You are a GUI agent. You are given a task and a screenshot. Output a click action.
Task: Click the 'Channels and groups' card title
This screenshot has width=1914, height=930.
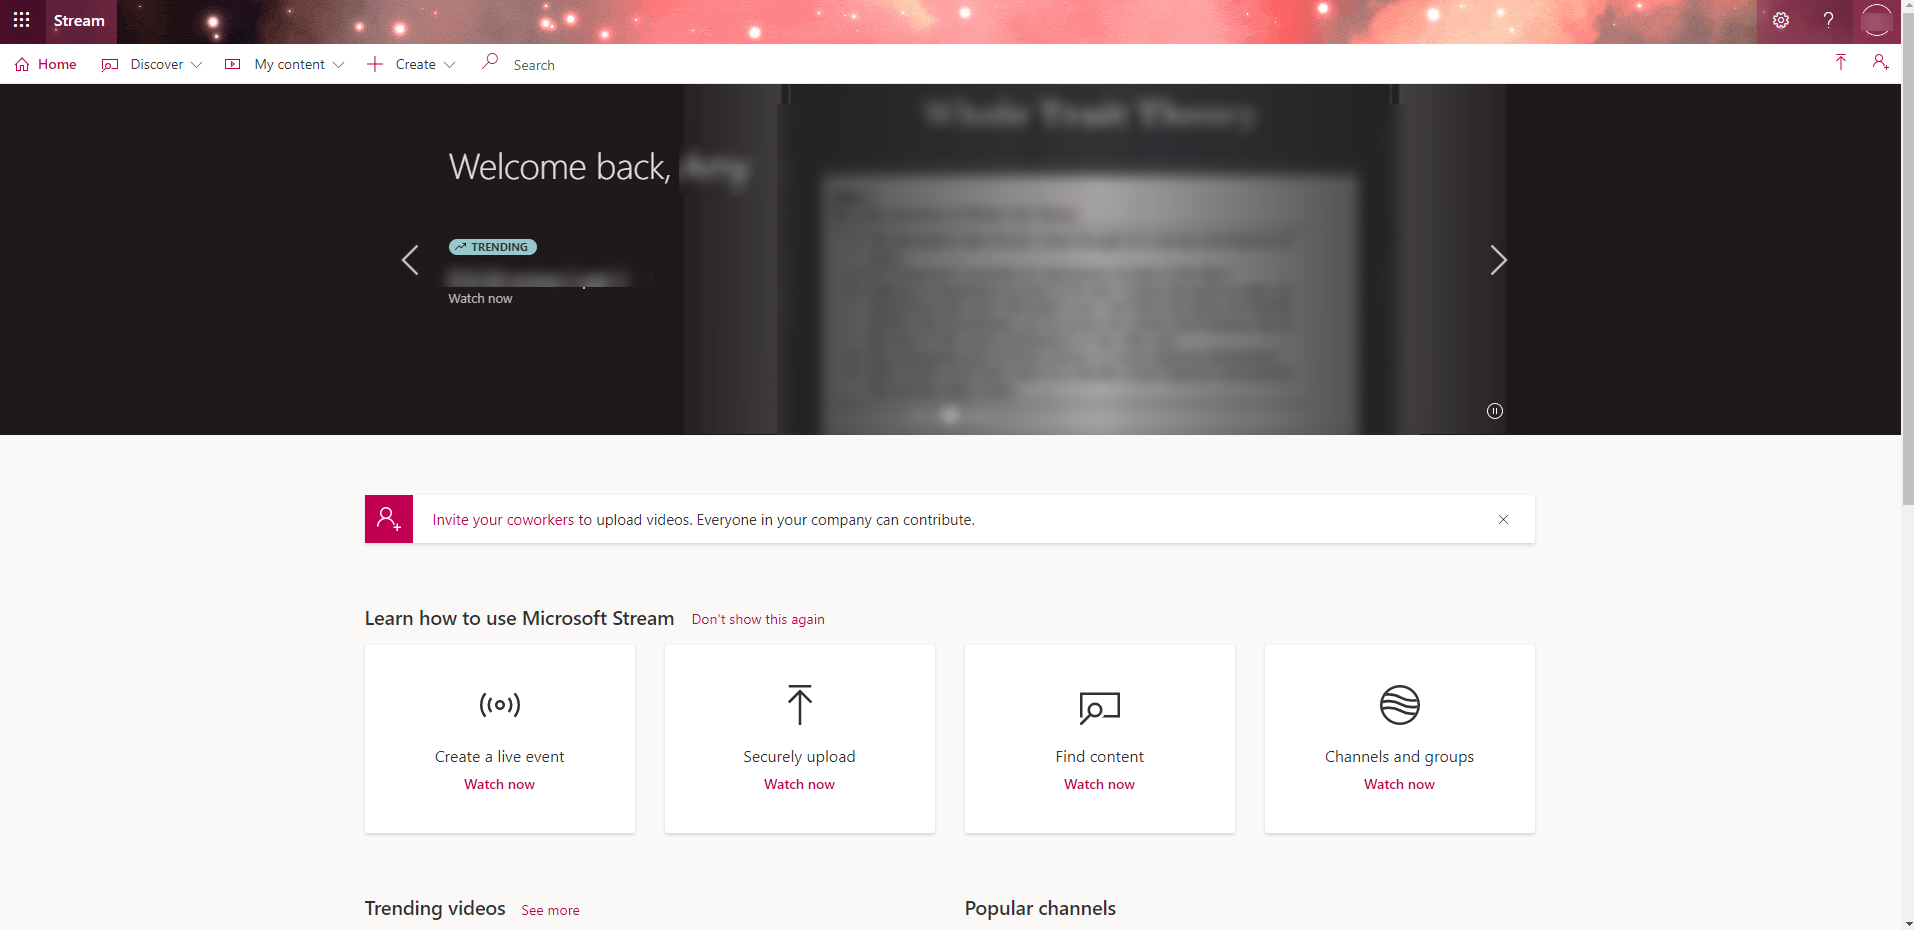coord(1400,757)
